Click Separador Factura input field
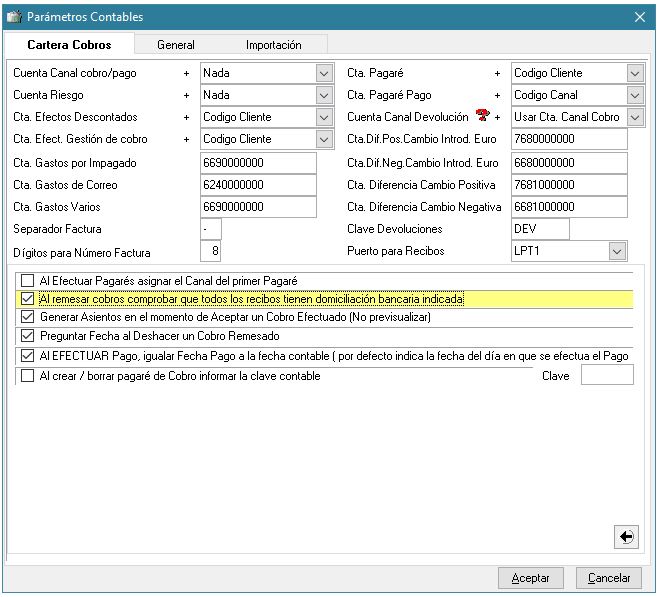The height and width of the screenshot is (597, 660). click(210, 229)
